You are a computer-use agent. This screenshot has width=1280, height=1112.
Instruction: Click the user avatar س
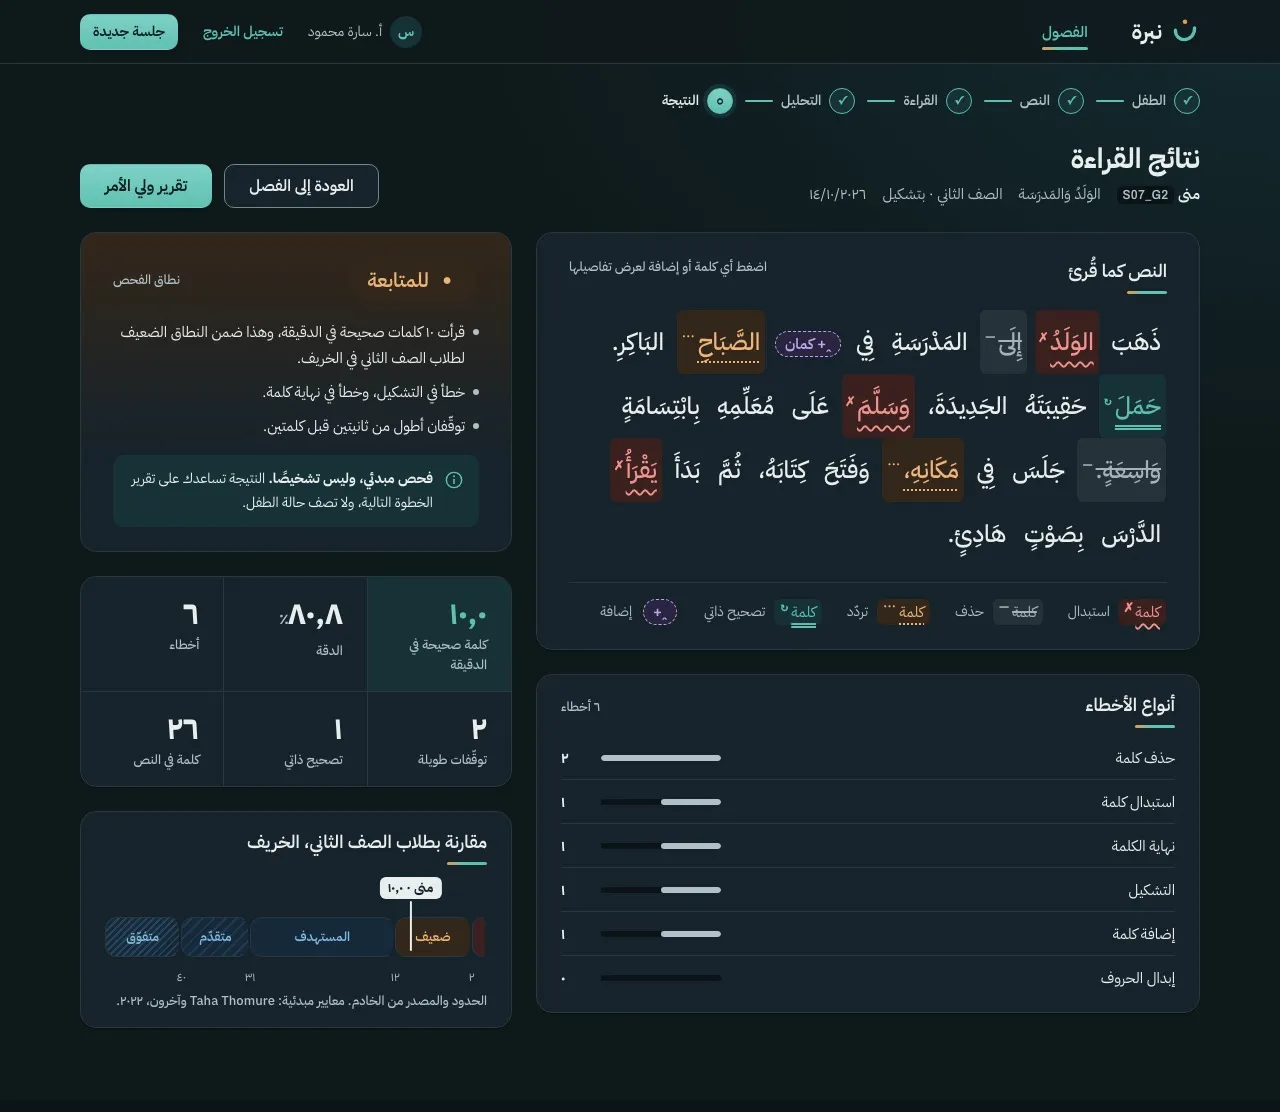point(406,32)
